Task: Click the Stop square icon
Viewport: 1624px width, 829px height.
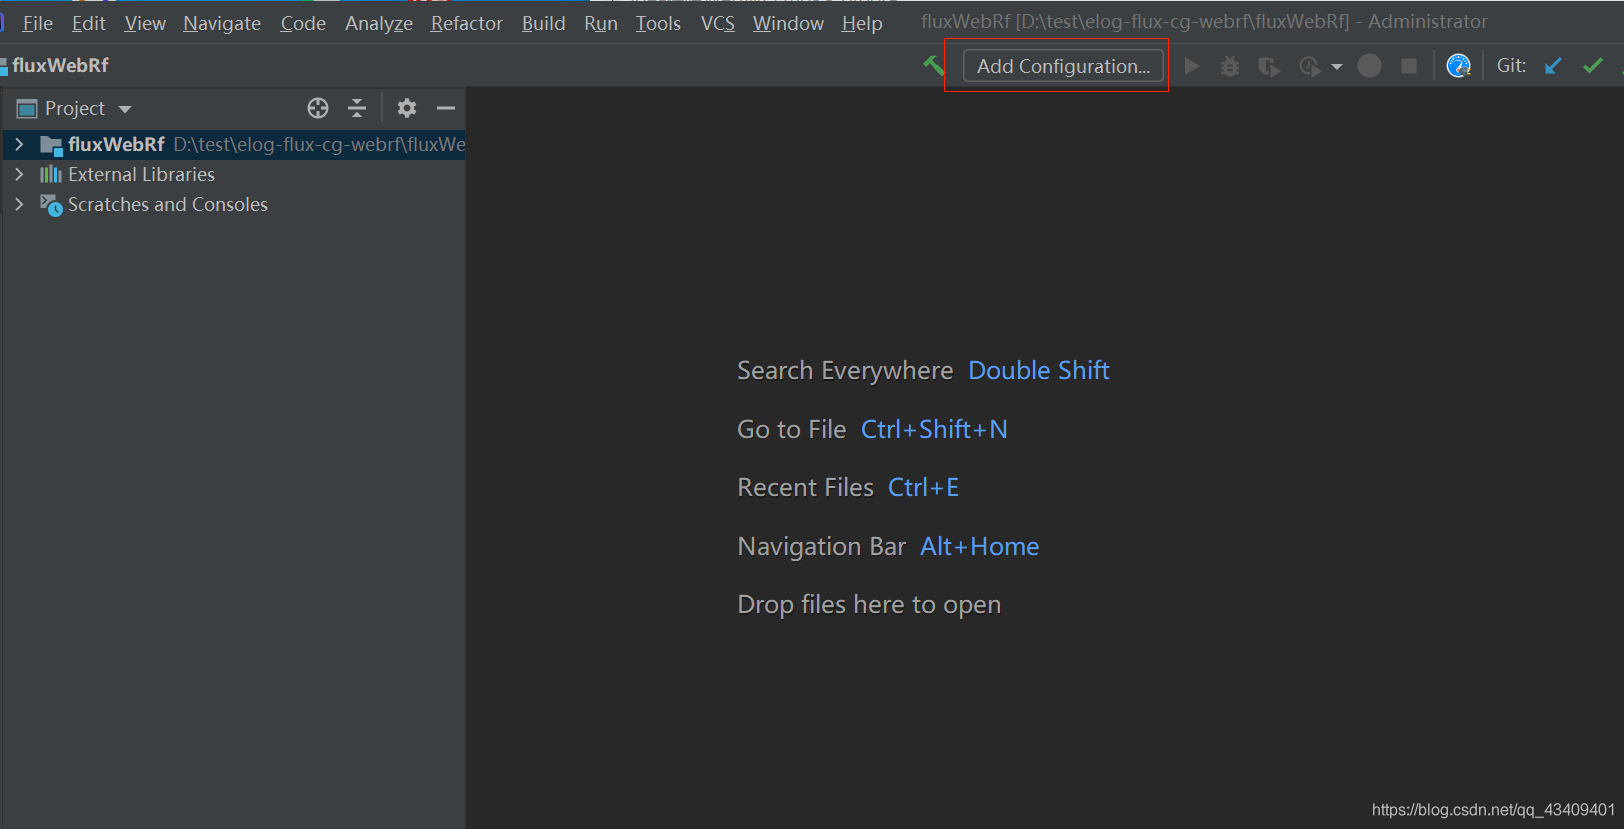Action: coord(1409,66)
